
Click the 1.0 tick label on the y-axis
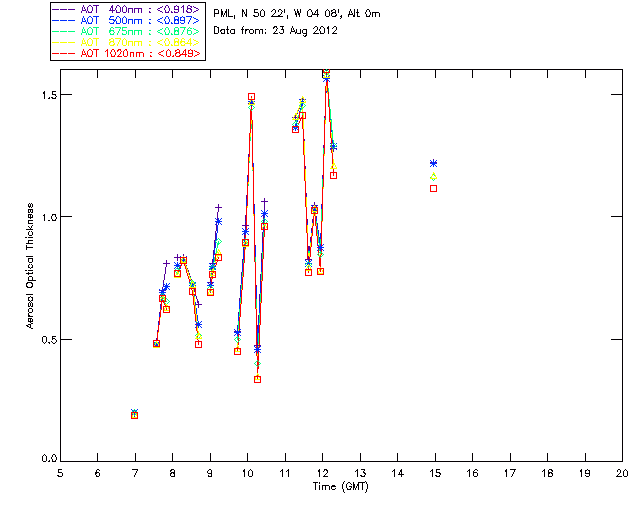(x=46, y=216)
